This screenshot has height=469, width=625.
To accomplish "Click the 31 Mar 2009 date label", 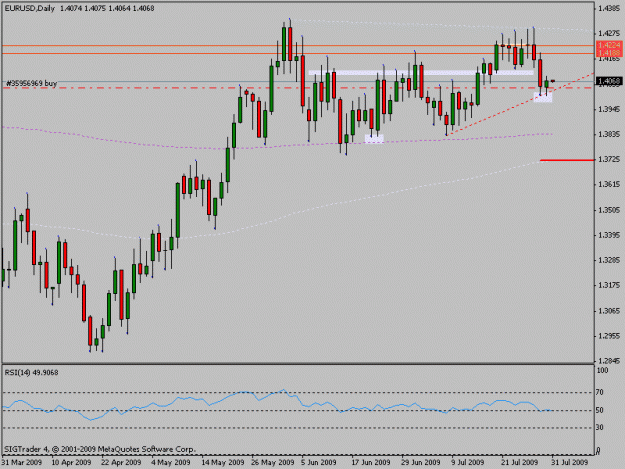I will click(22, 463).
